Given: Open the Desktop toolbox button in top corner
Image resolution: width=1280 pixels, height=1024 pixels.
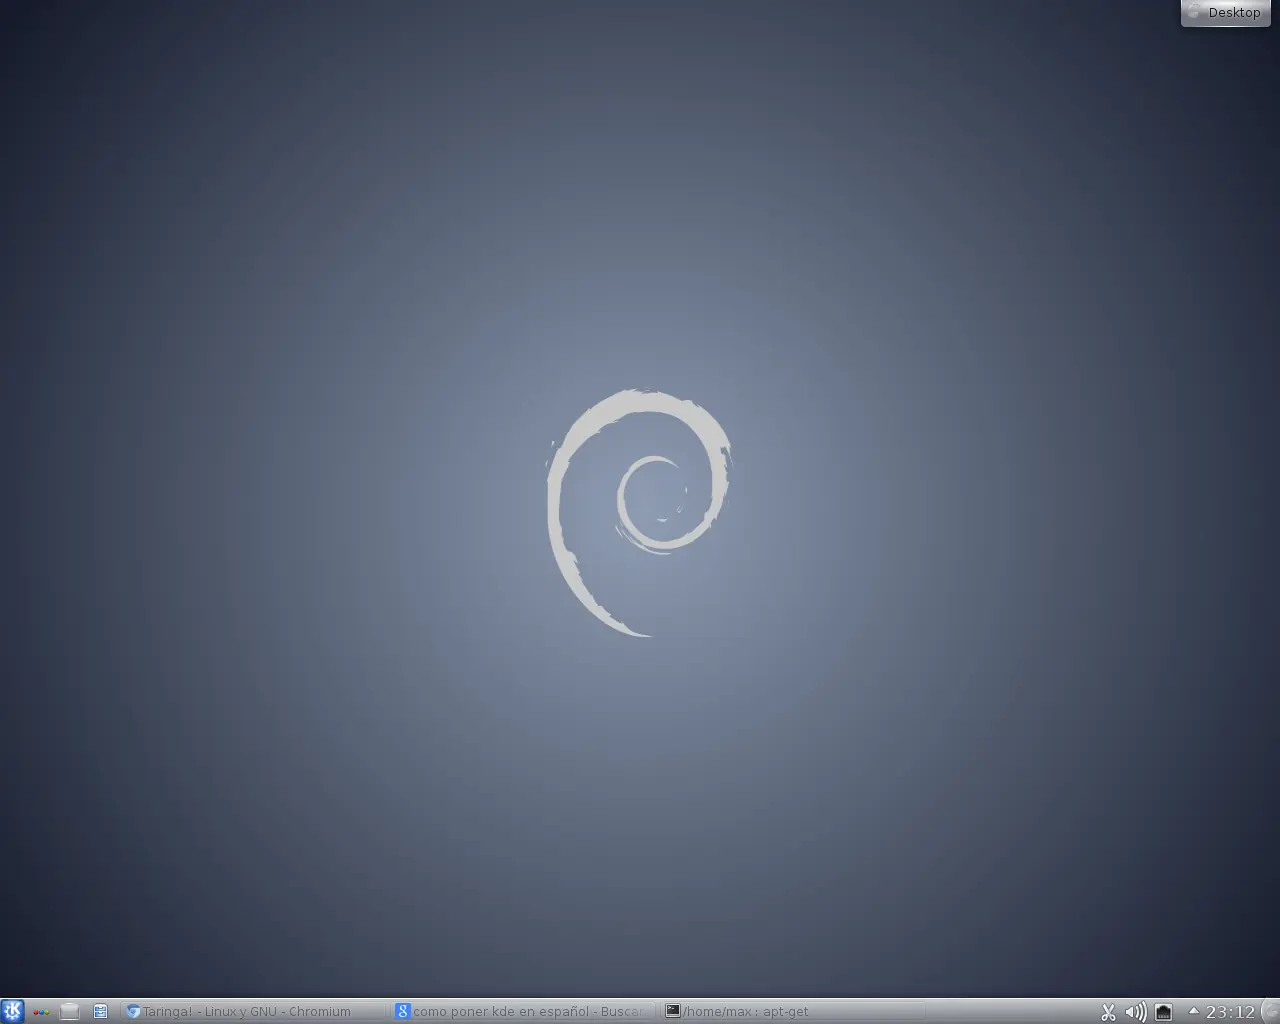Looking at the screenshot, I should [x=1225, y=13].
